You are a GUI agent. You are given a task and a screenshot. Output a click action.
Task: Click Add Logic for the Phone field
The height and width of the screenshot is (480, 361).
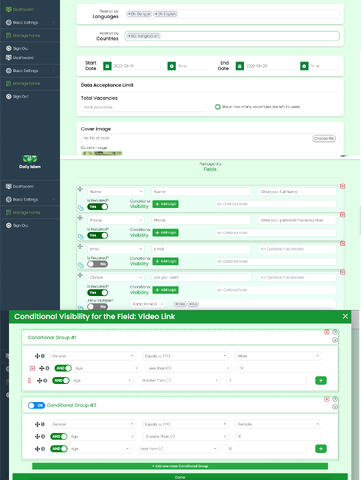pyautogui.click(x=165, y=233)
